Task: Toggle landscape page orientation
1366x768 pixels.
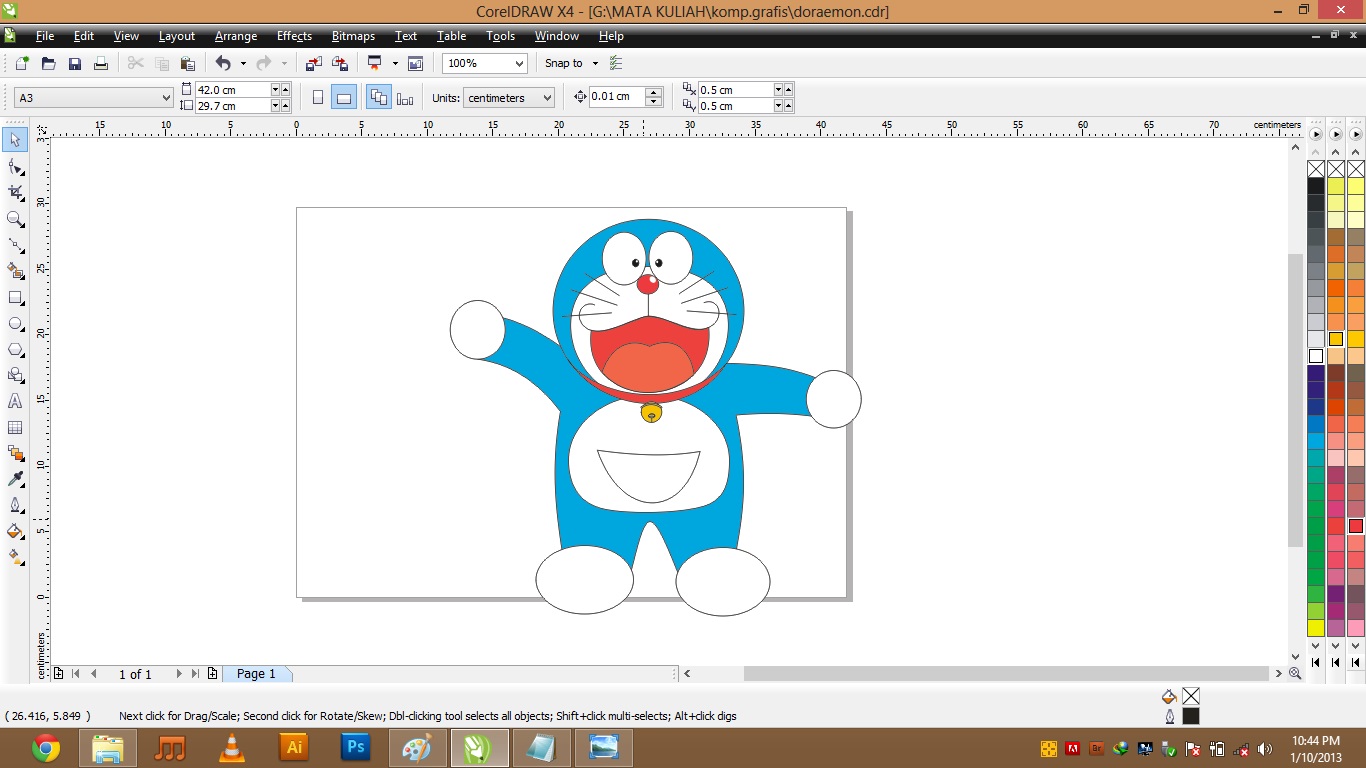Action: pos(344,96)
